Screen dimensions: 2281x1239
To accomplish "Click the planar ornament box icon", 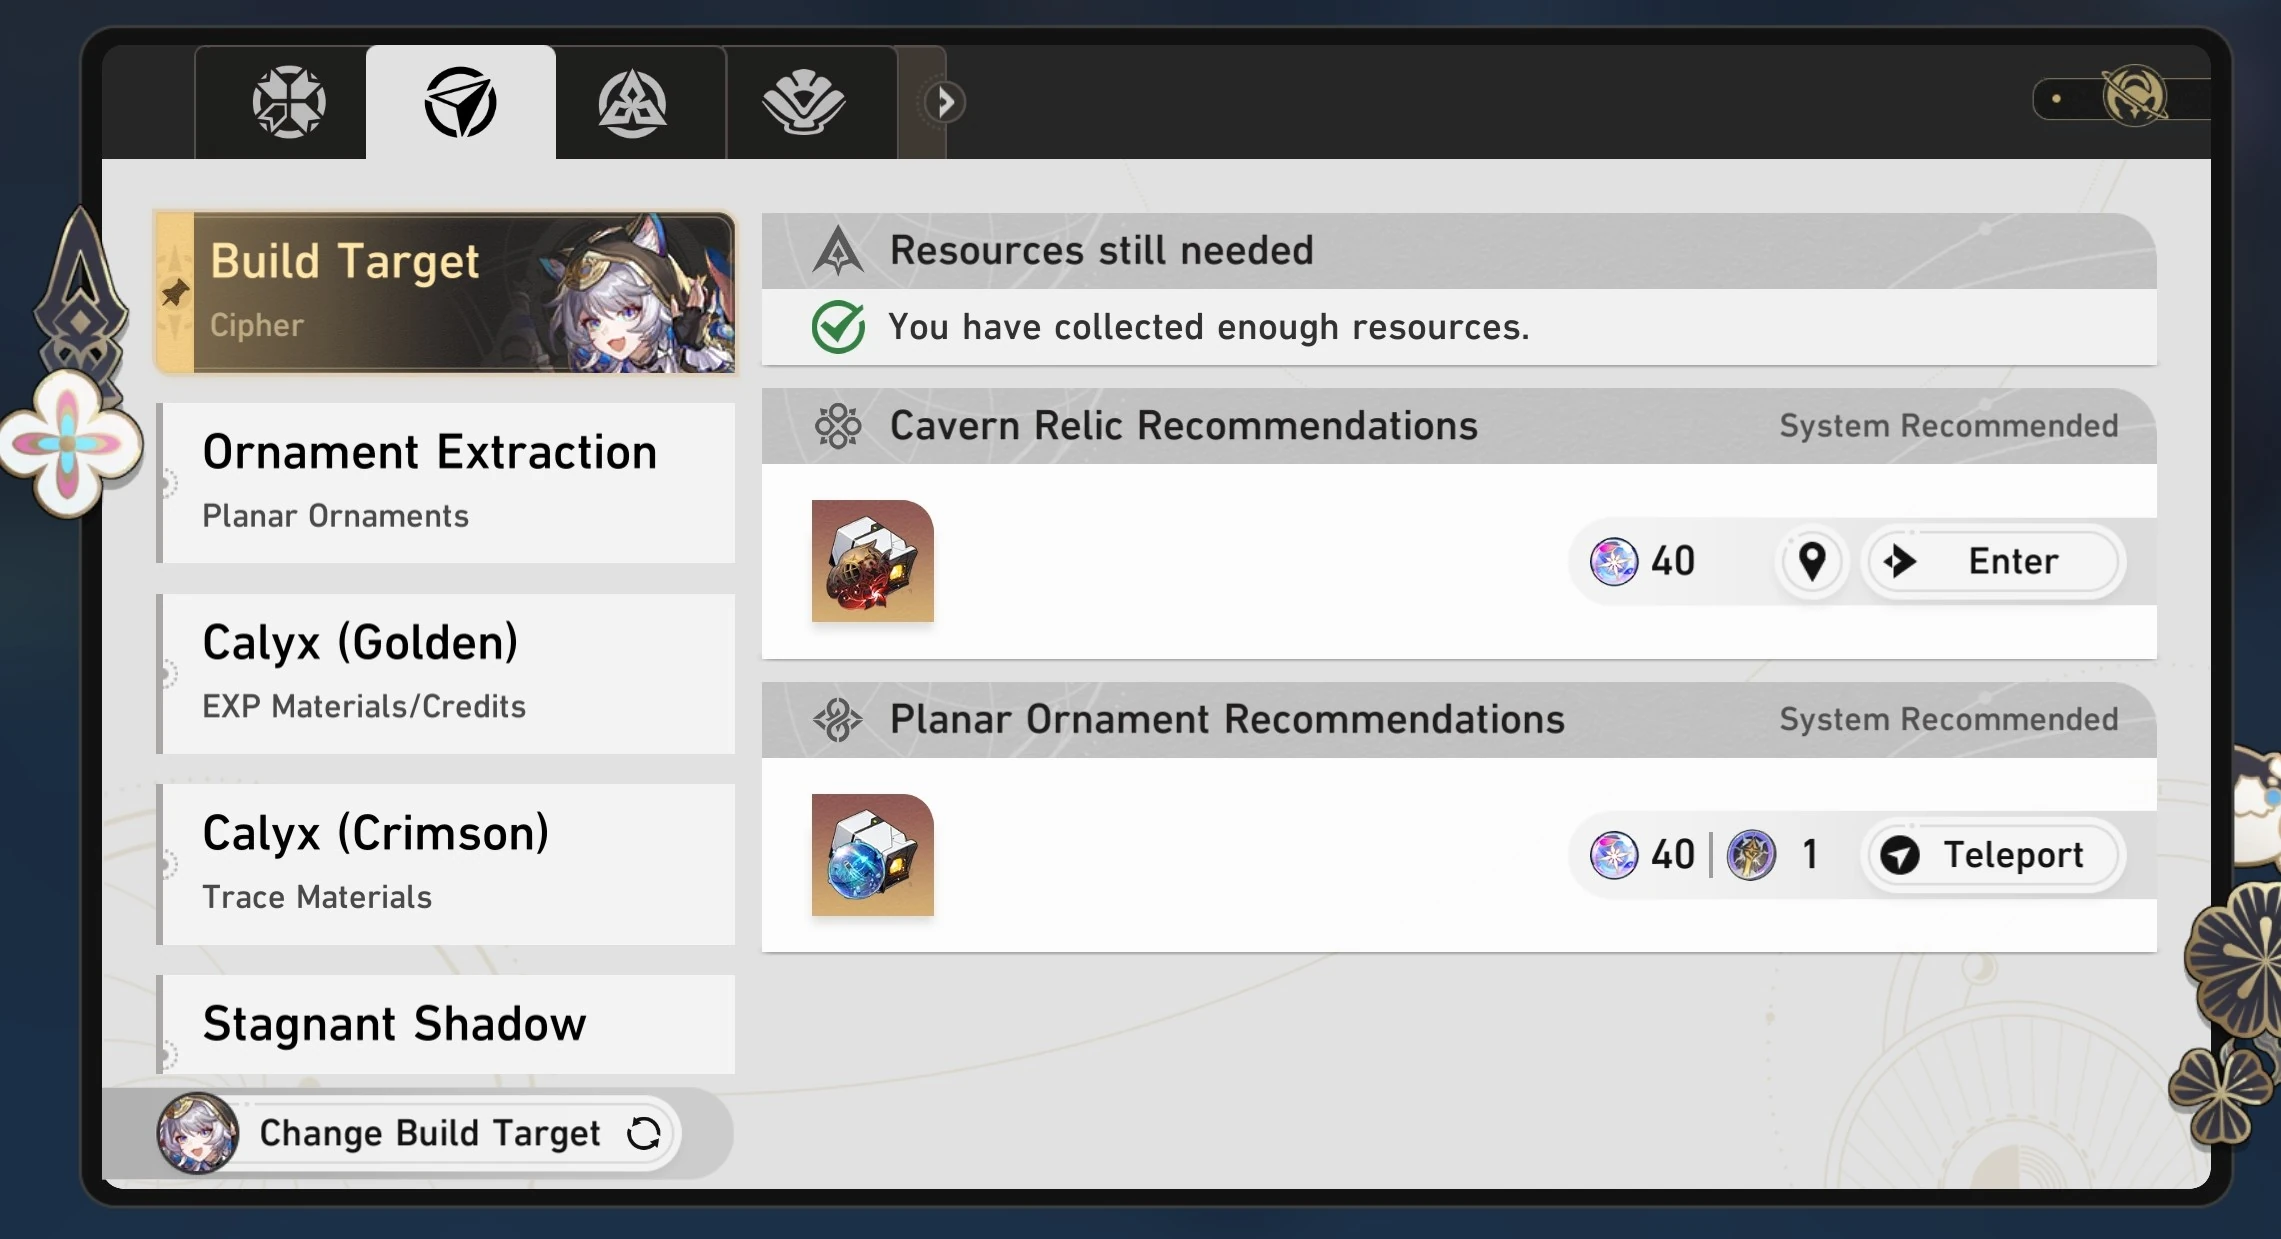I will point(872,855).
